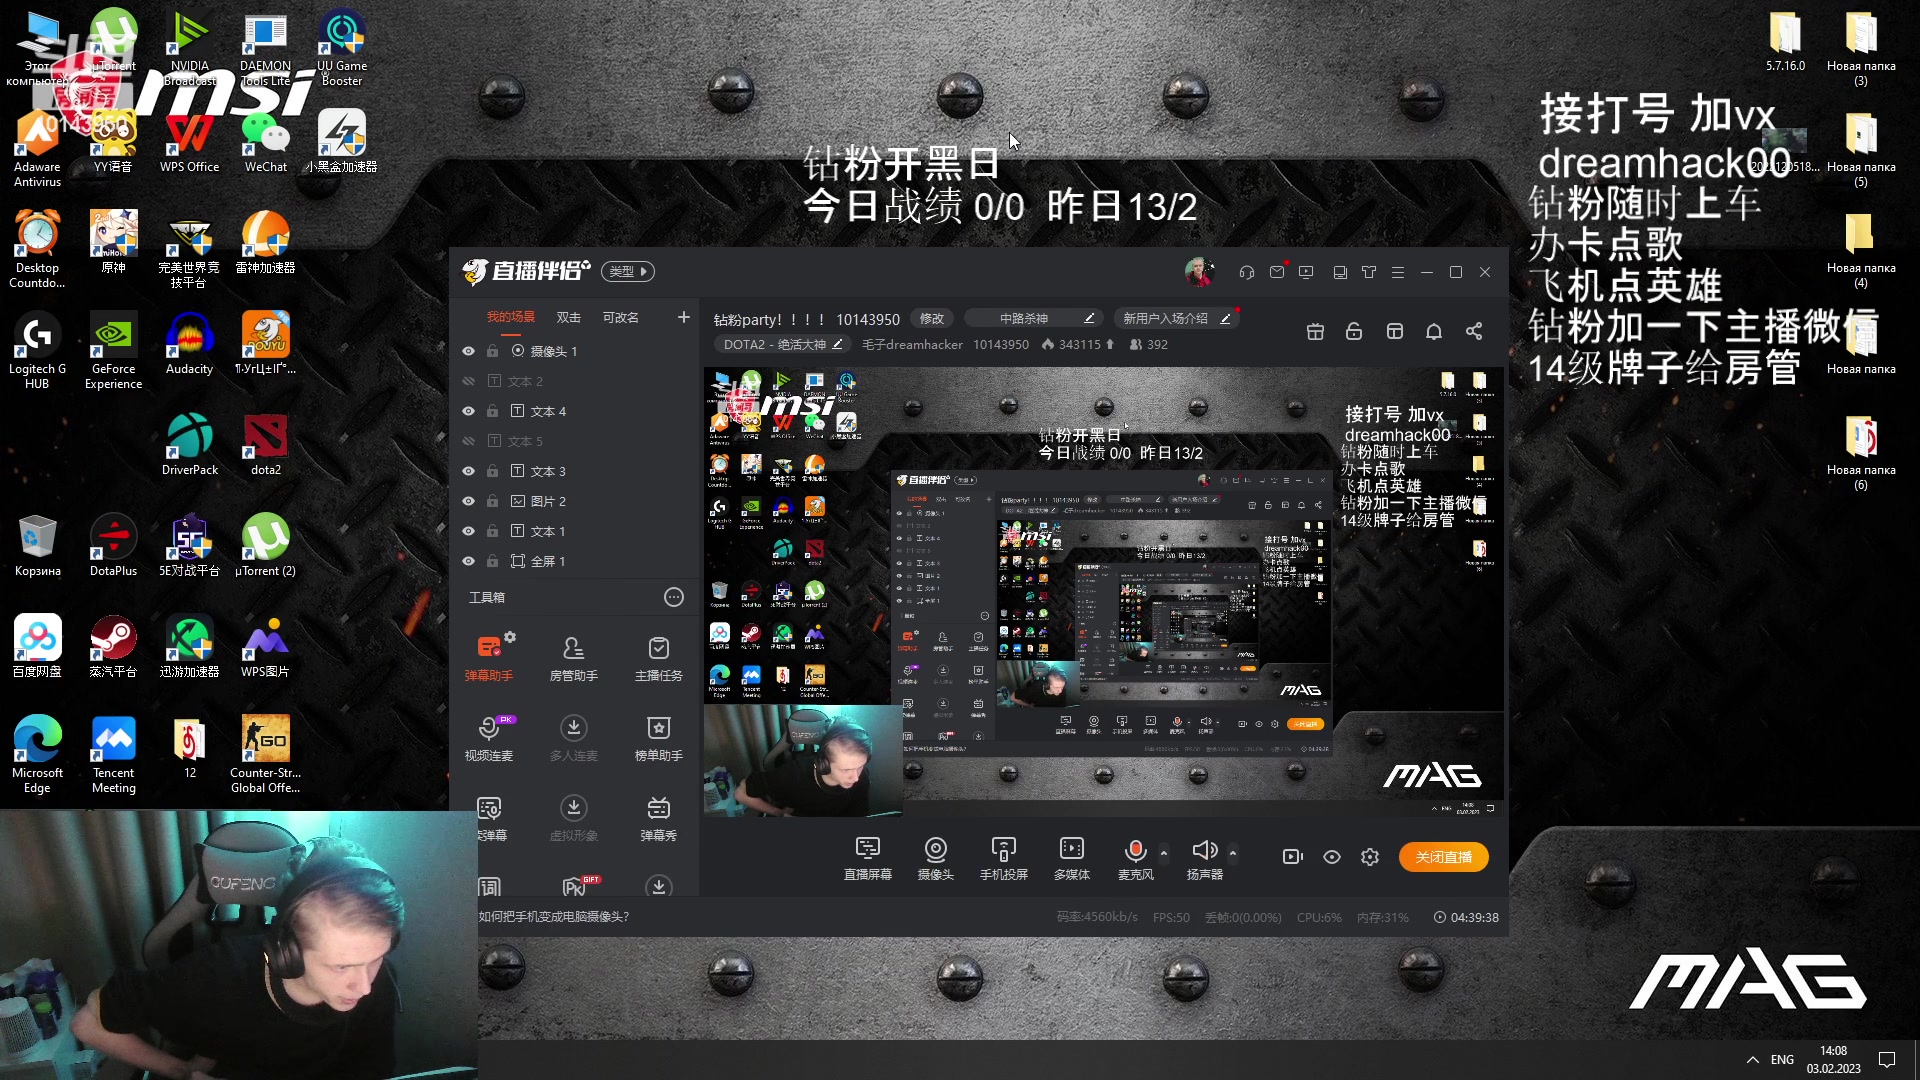Viewport: 1920px width, 1080px height.
Task: Toggle lock on 摄像头 1 source
Action: (x=493, y=351)
